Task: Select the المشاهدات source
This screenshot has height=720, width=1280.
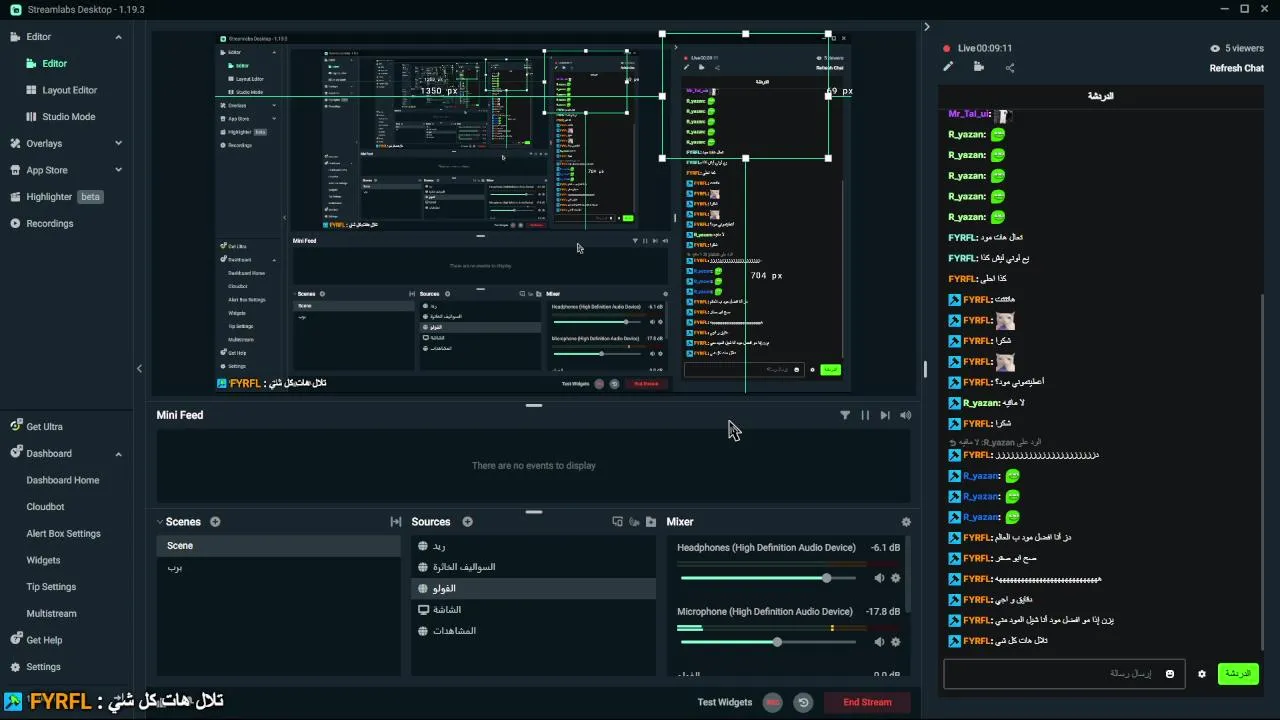Action: (x=533, y=631)
